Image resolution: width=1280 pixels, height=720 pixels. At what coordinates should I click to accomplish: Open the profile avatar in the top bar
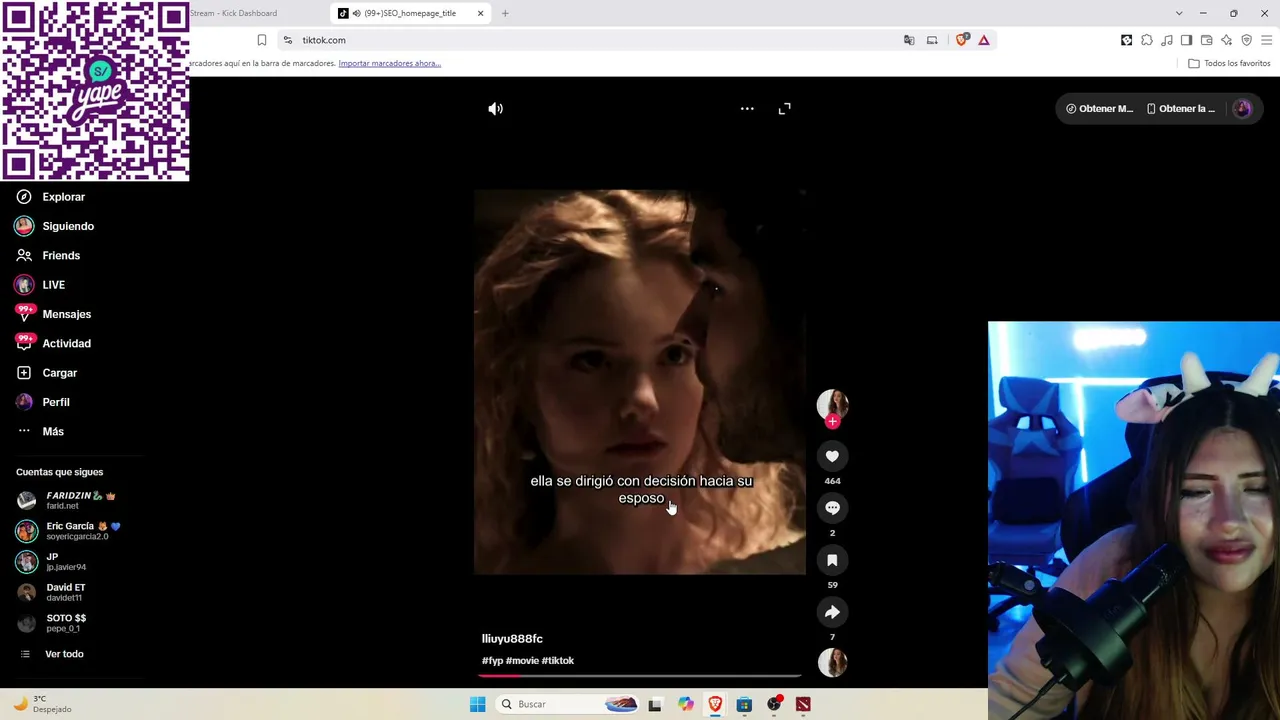pos(1242,109)
